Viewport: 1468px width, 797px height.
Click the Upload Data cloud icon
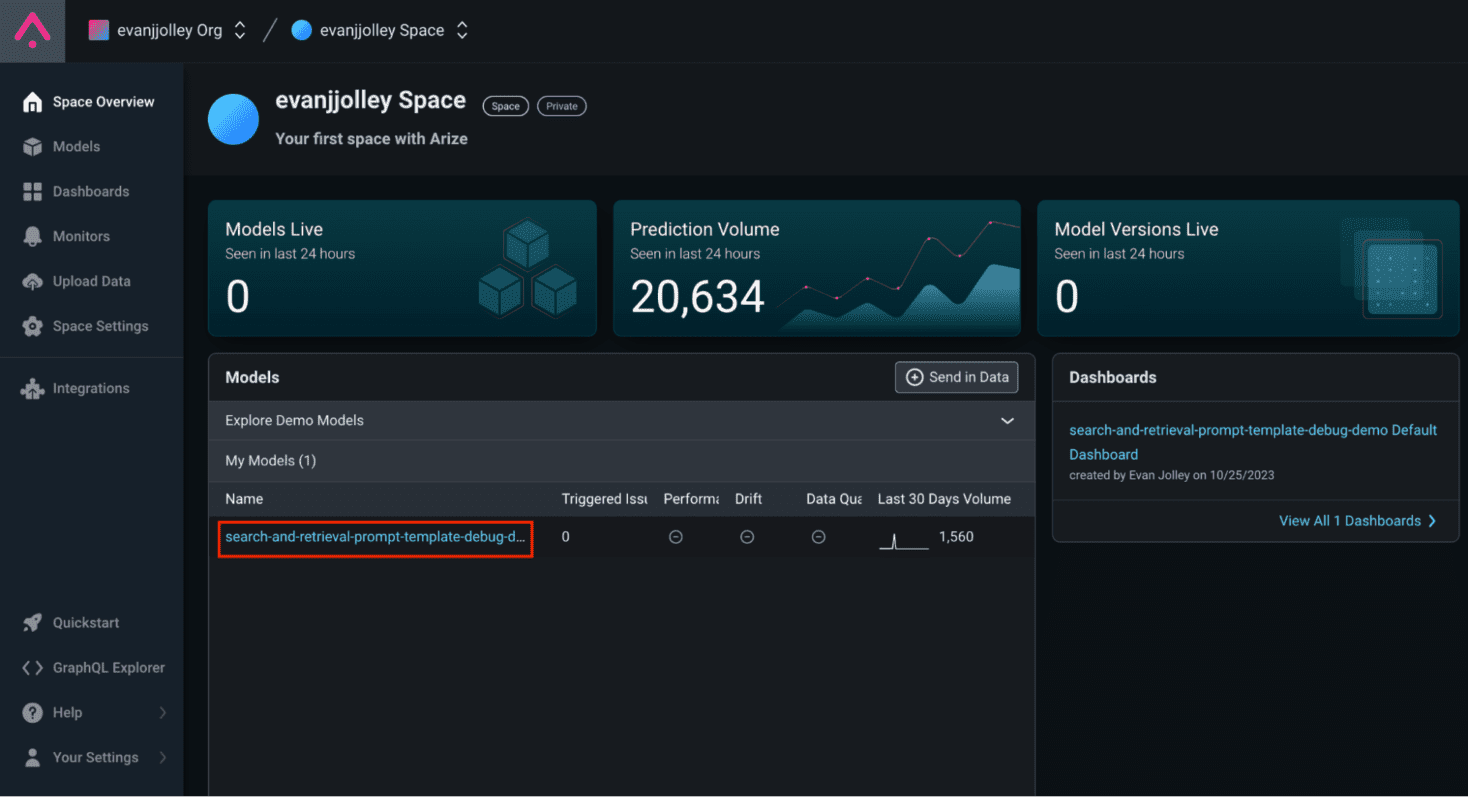(x=33, y=282)
